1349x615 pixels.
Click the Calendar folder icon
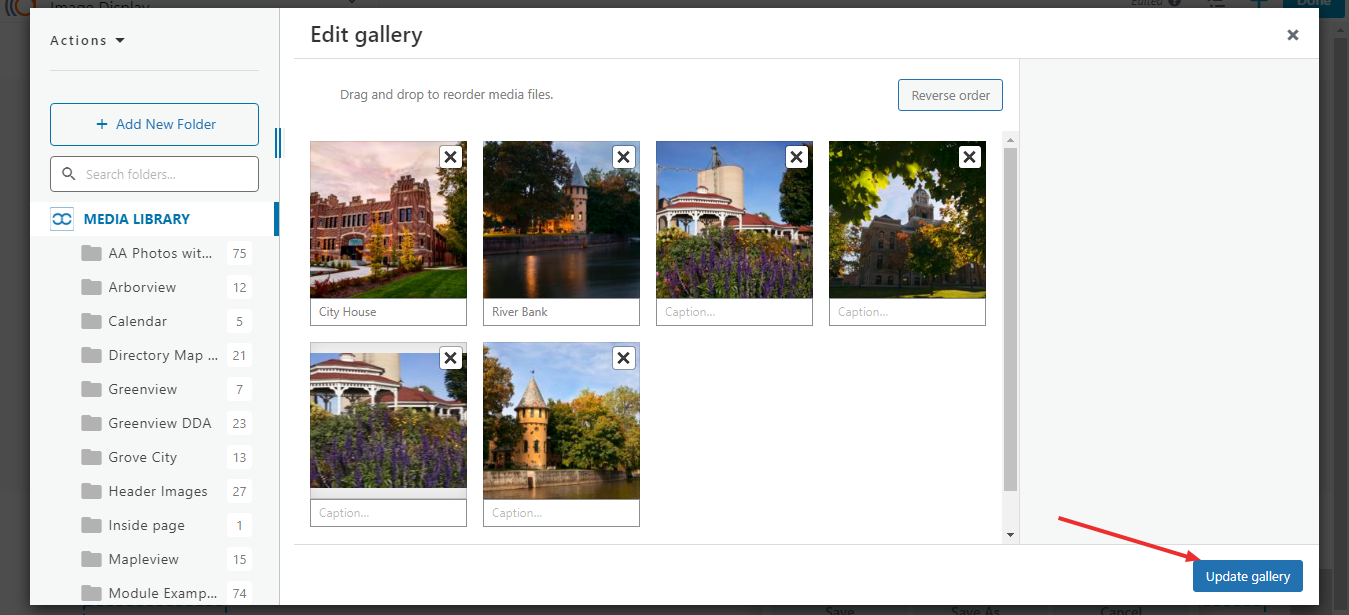pos(92,321)
